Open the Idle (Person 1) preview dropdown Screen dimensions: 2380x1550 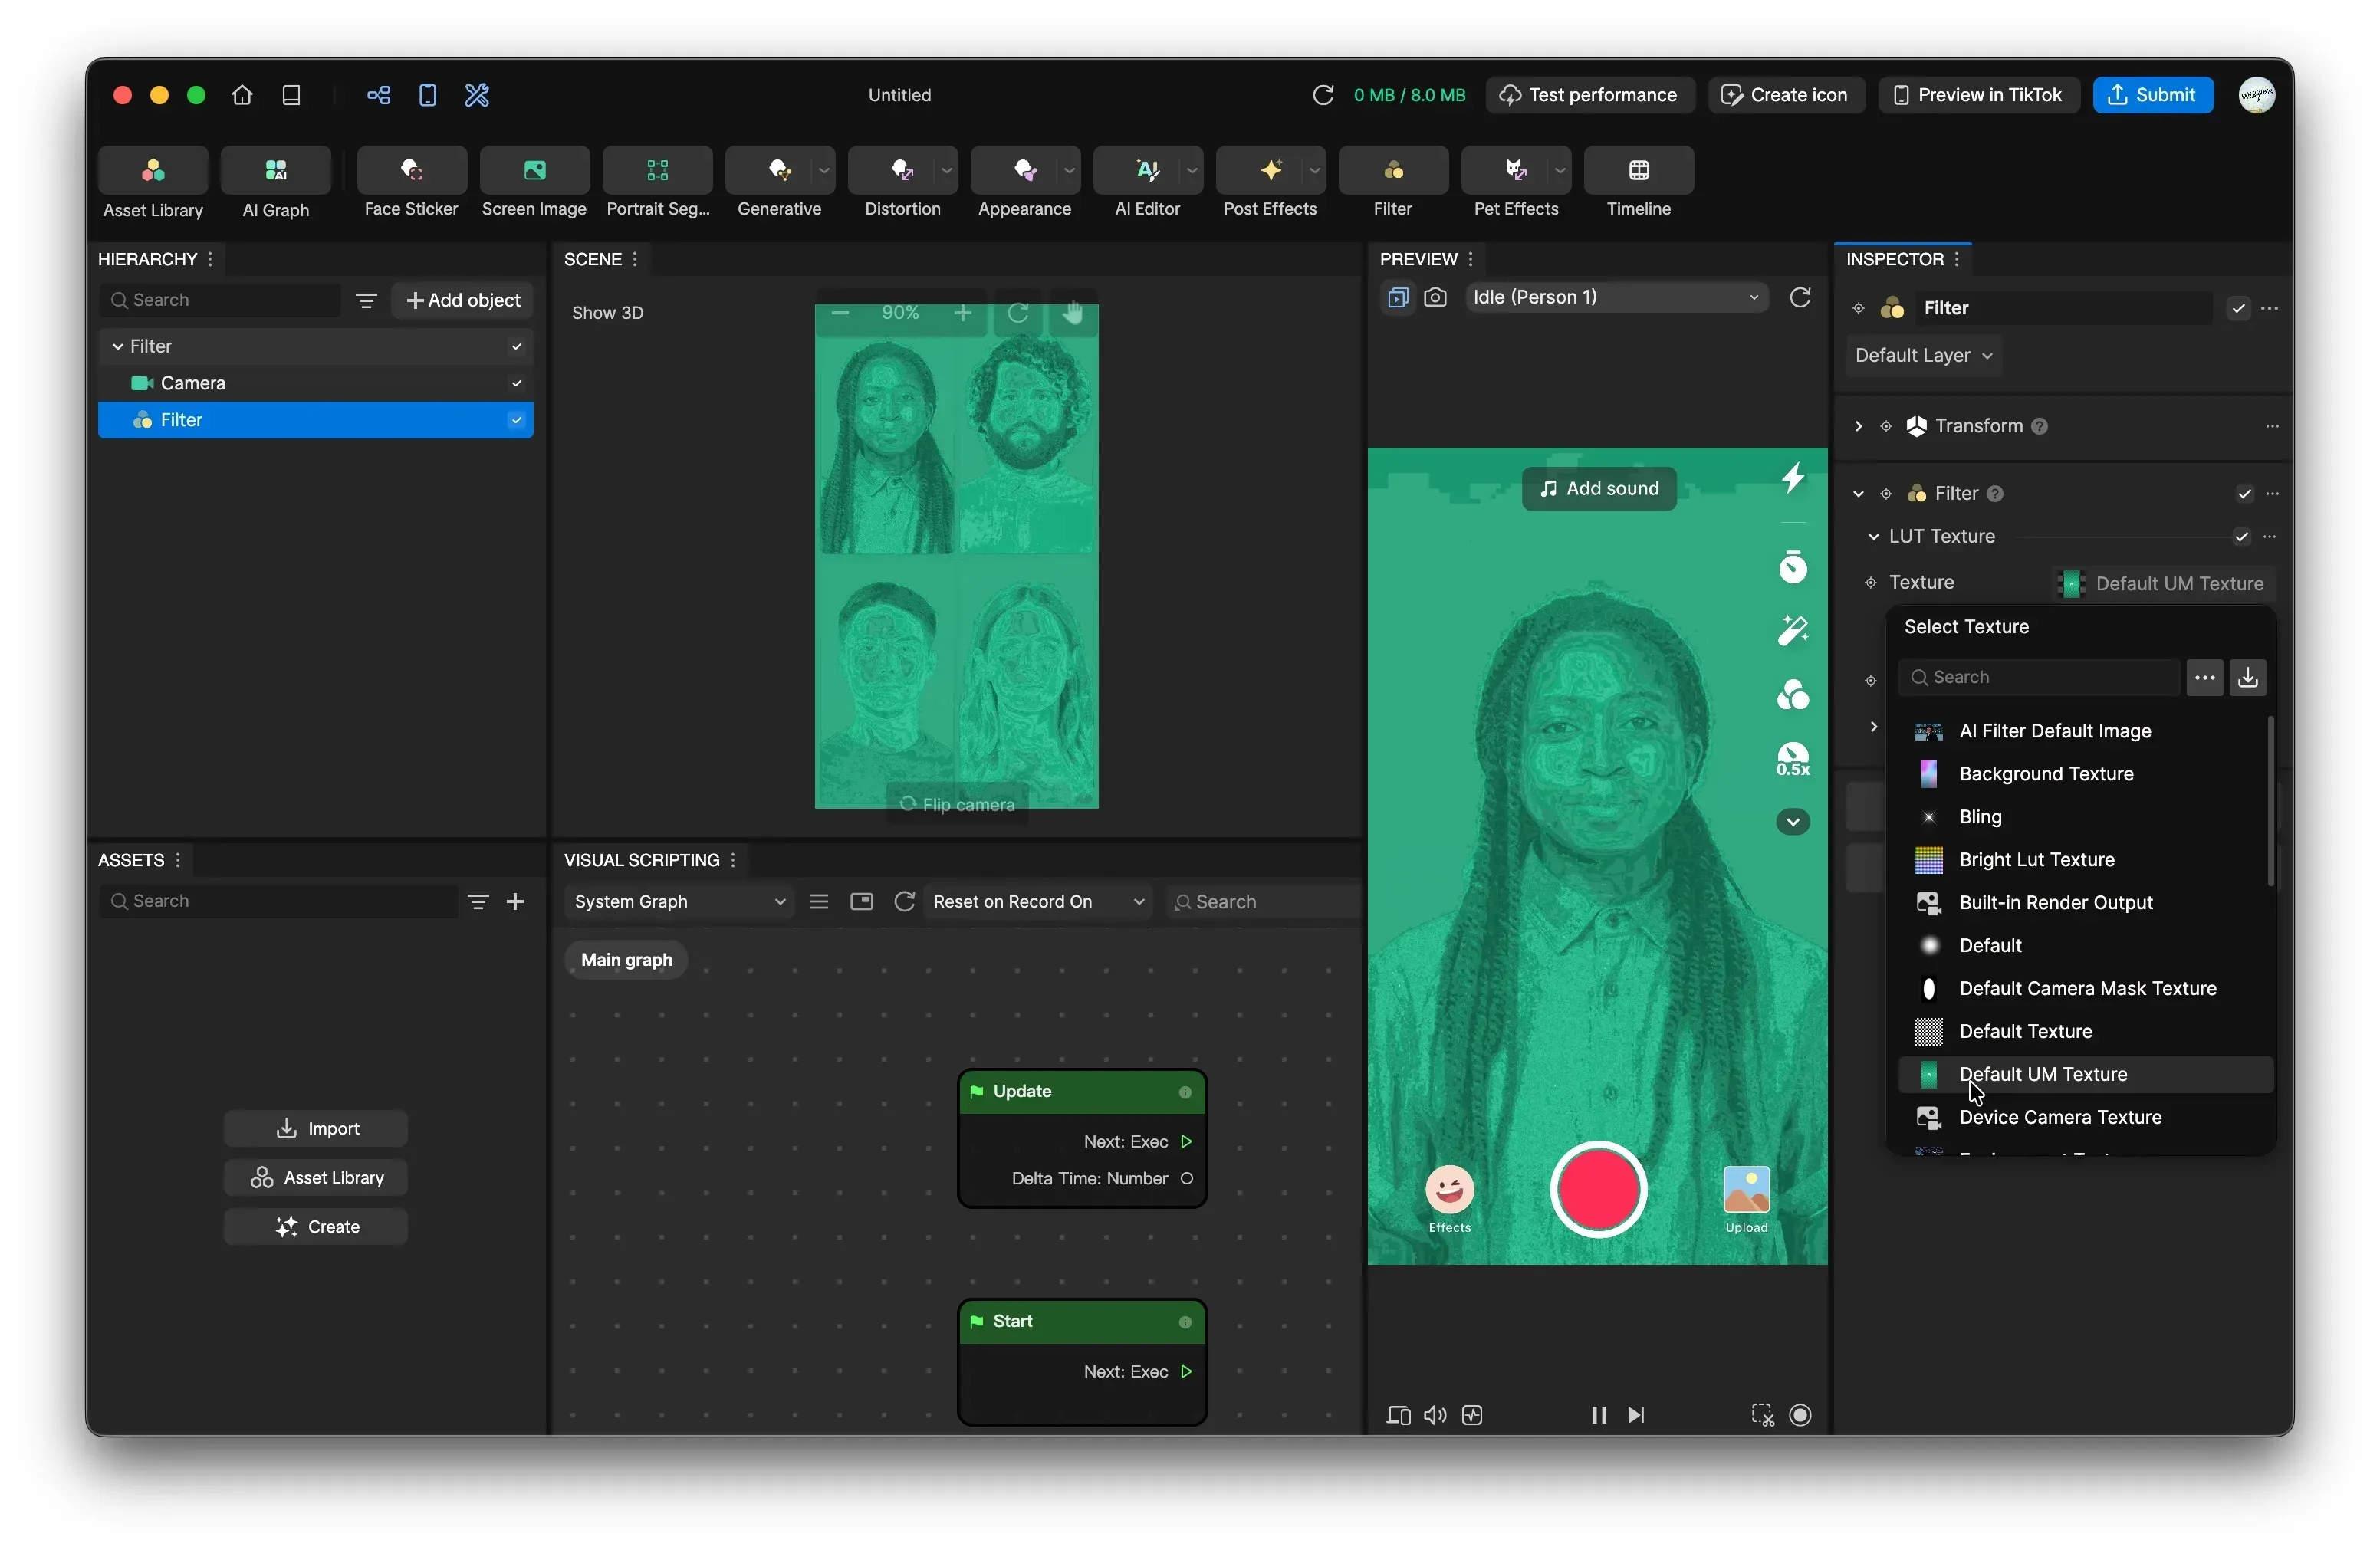pyautogui.click(x=1616, y=297)
